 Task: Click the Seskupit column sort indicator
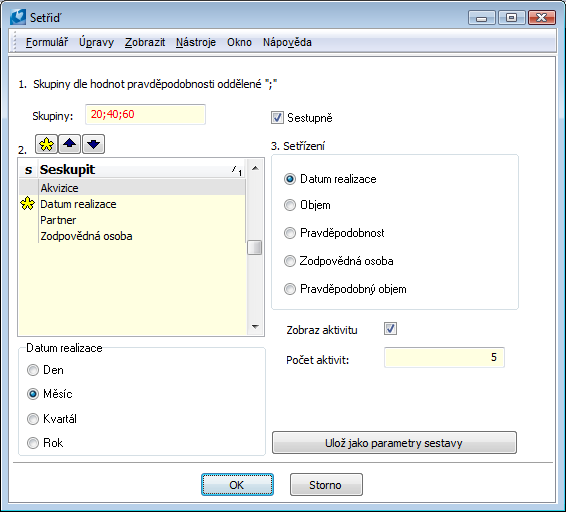pos(237,170)
